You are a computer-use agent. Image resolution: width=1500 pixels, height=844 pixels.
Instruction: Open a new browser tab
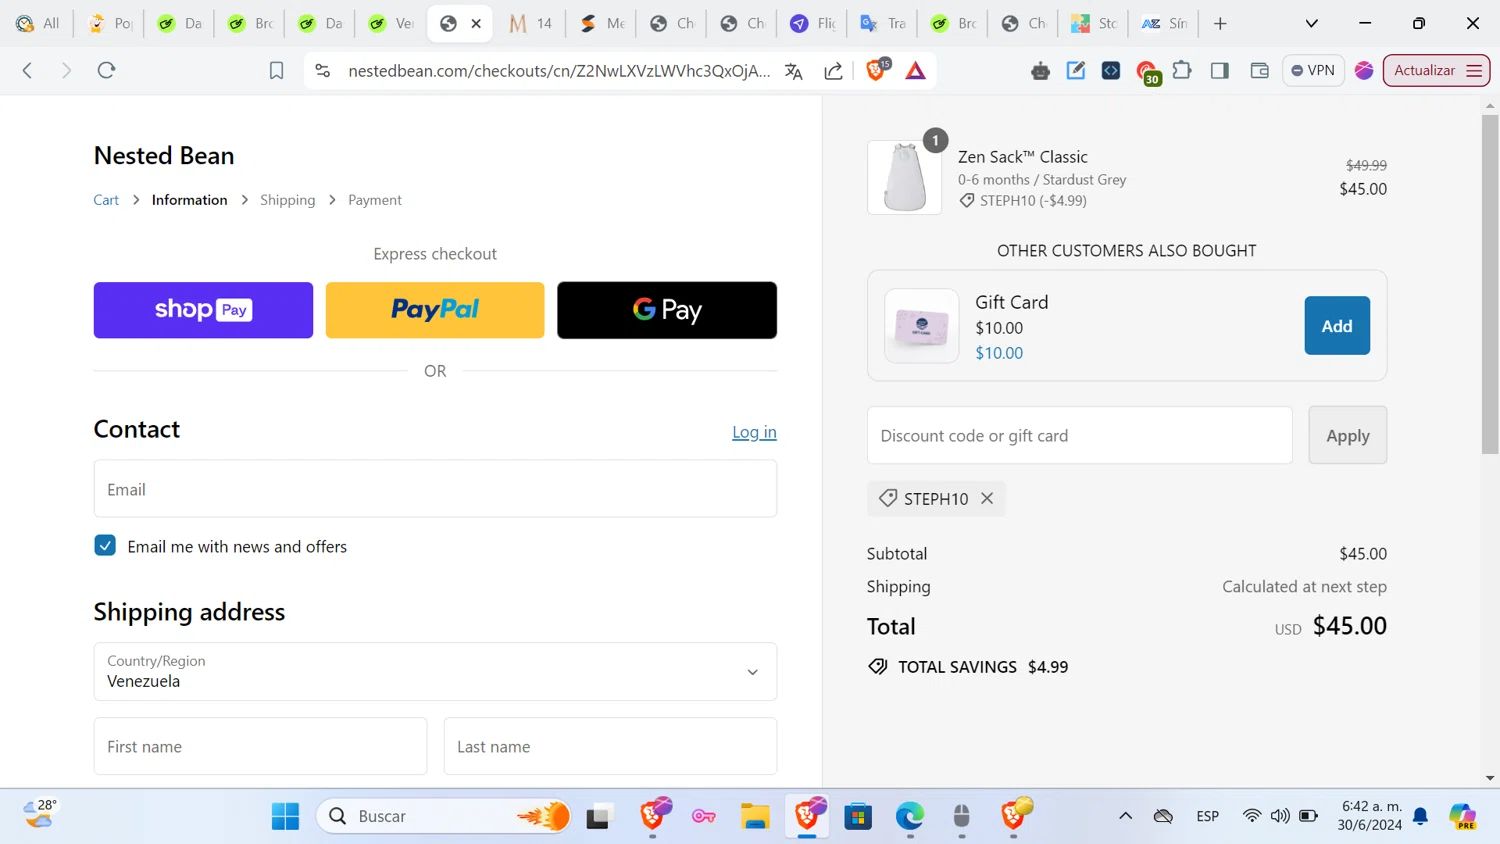1220,23
